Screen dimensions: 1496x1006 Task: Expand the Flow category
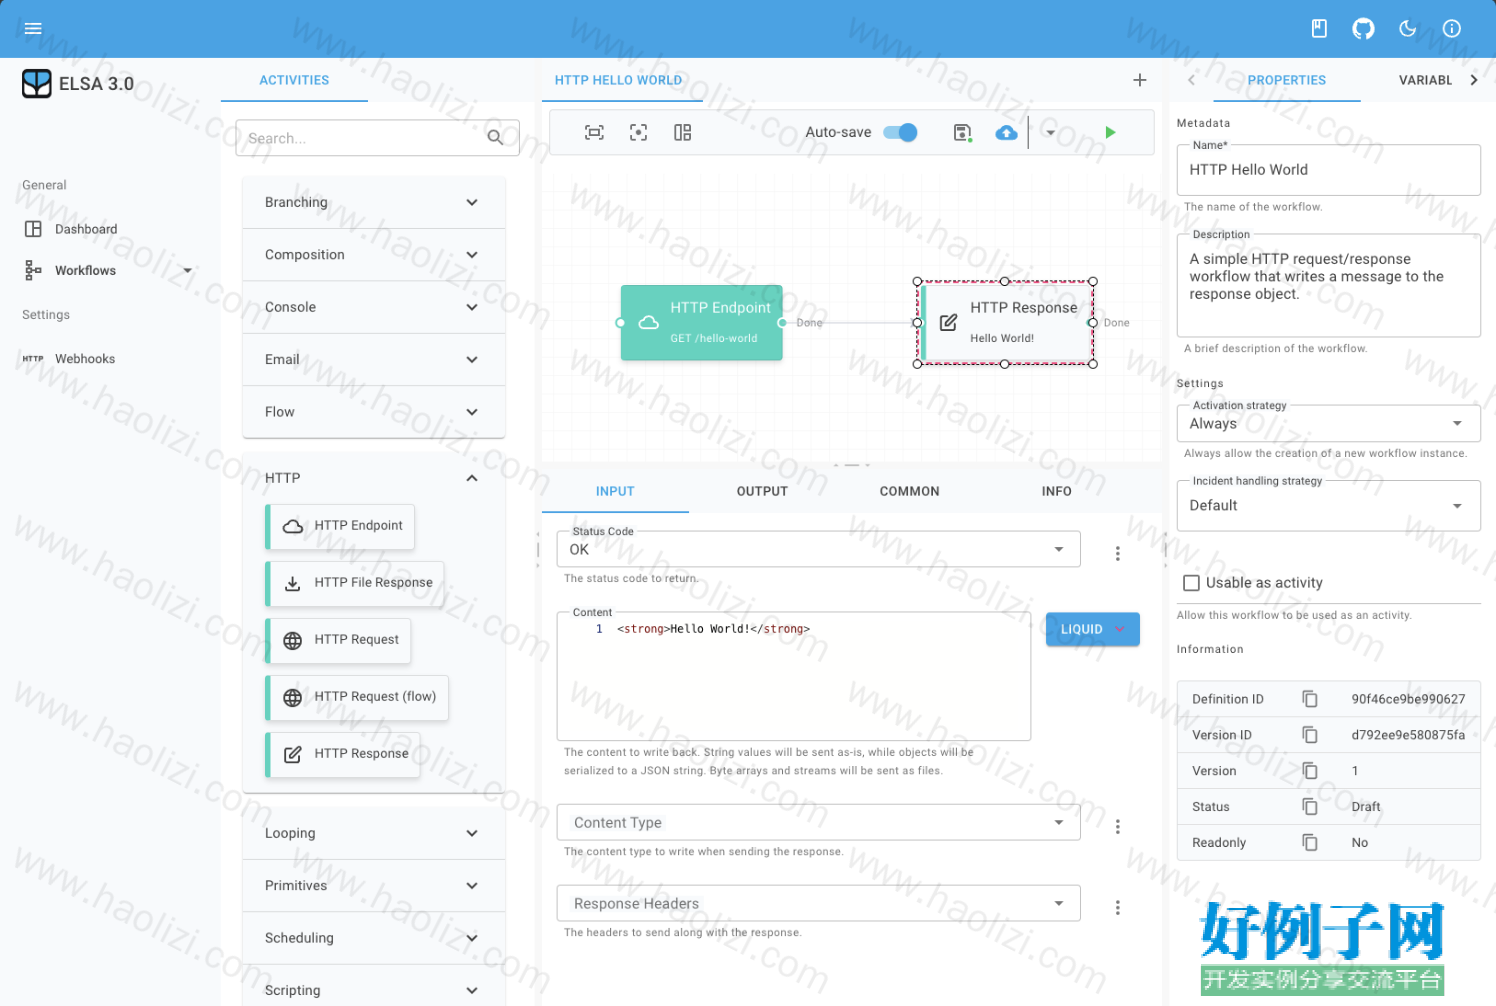click(373, 412)
